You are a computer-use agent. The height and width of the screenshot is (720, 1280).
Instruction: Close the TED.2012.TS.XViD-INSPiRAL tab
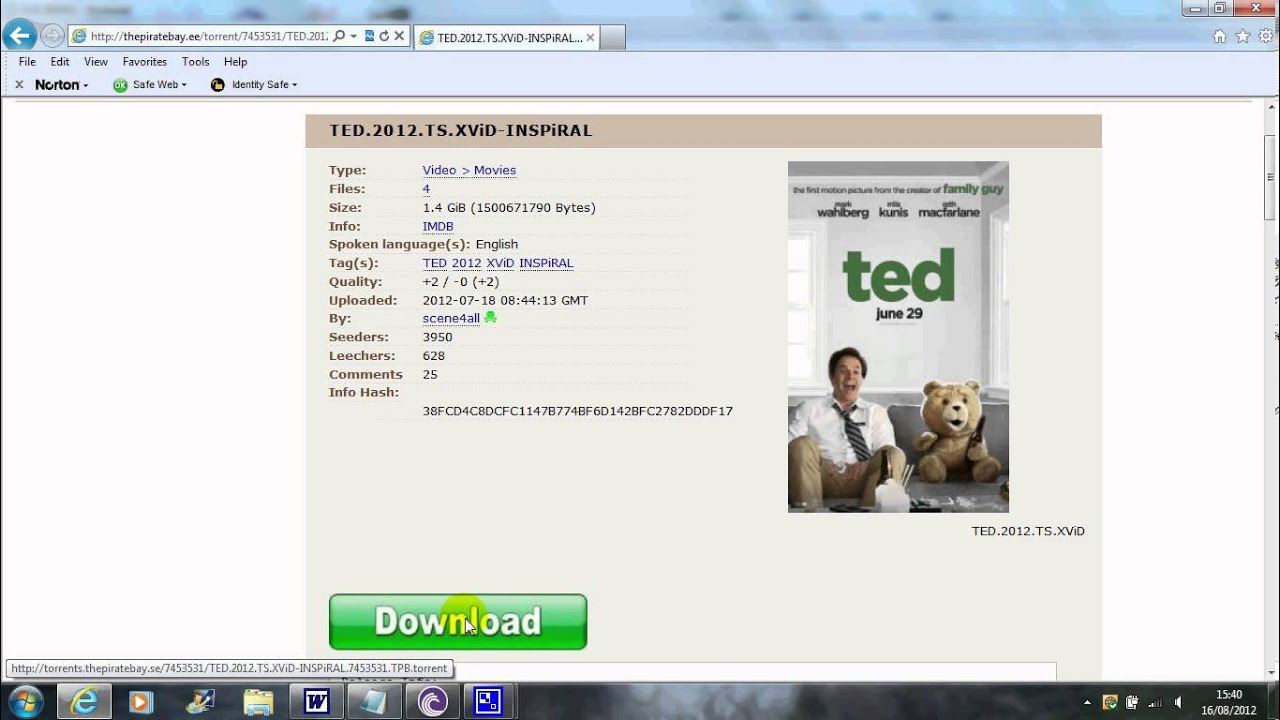coord(590,37)
